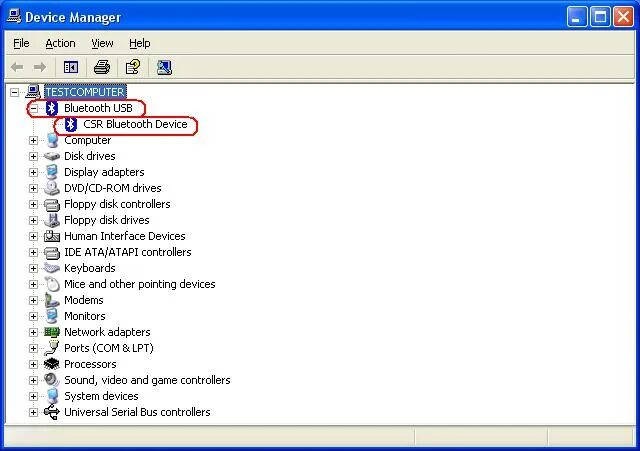Open the Properties toolbar icon

tap(133, 67)
